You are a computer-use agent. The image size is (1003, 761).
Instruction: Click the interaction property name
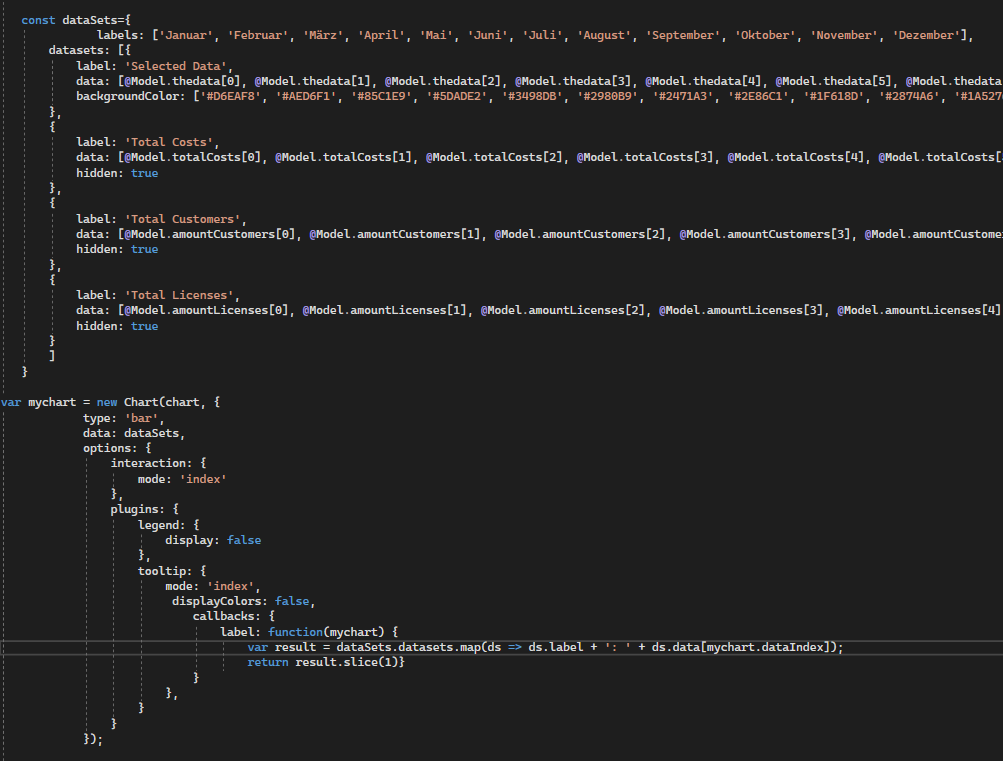click(148, 463)
